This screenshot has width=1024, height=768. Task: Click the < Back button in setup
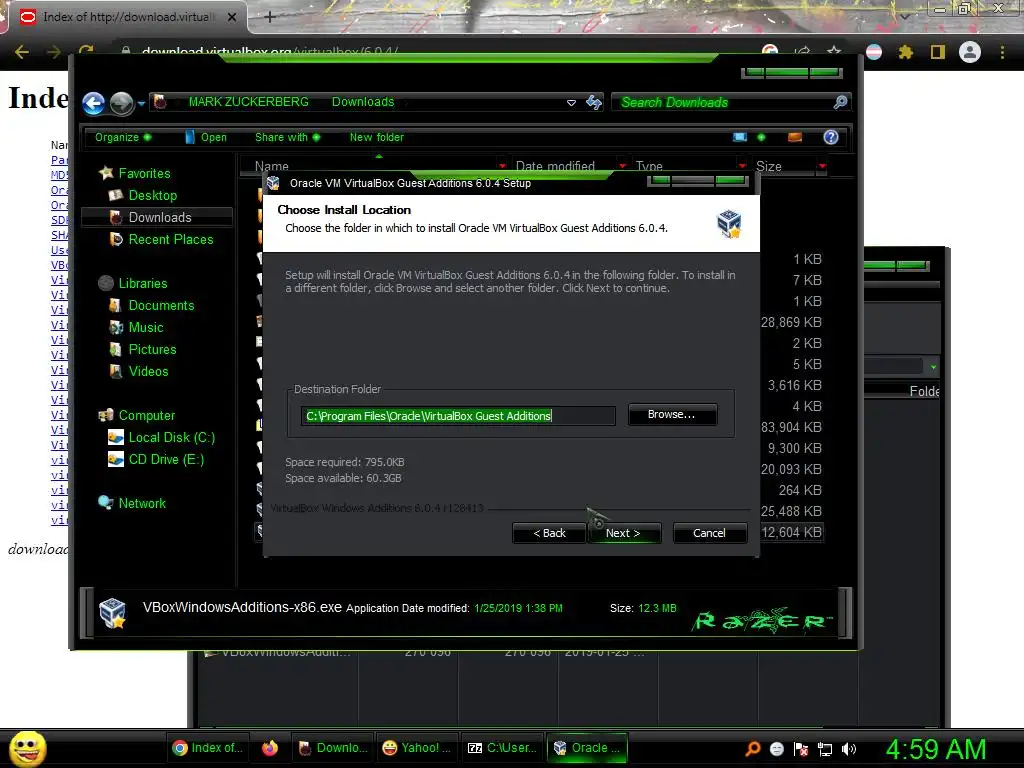(549, 533)
